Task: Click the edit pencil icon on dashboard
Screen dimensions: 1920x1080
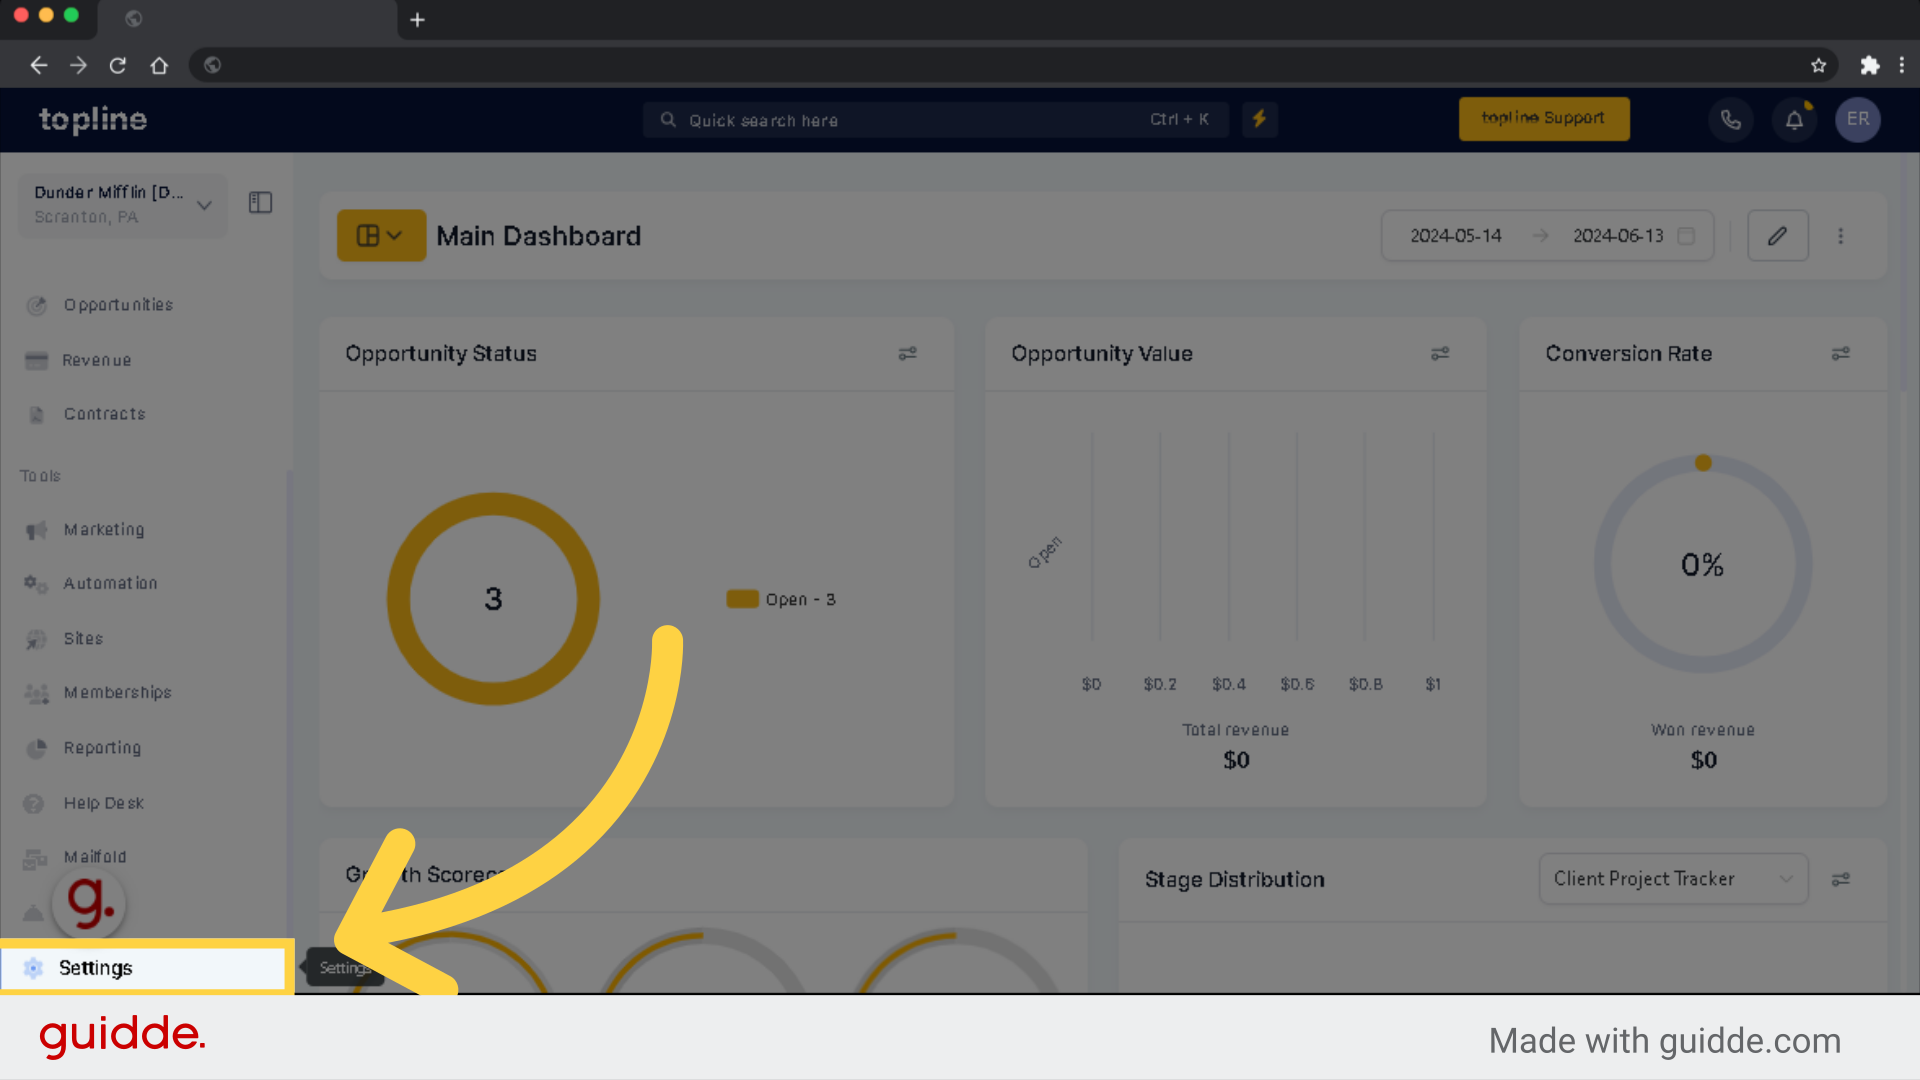Action: (x=1778, y=235)
